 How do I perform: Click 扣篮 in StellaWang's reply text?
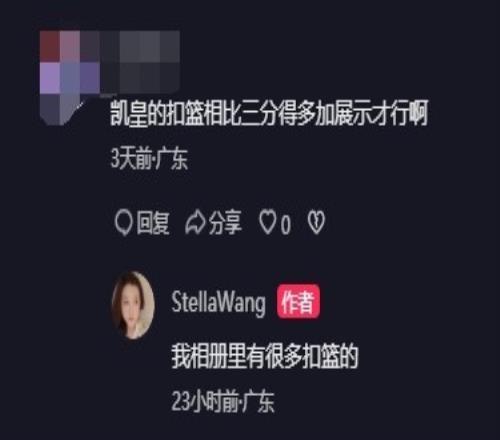click(x=320, y=357)
